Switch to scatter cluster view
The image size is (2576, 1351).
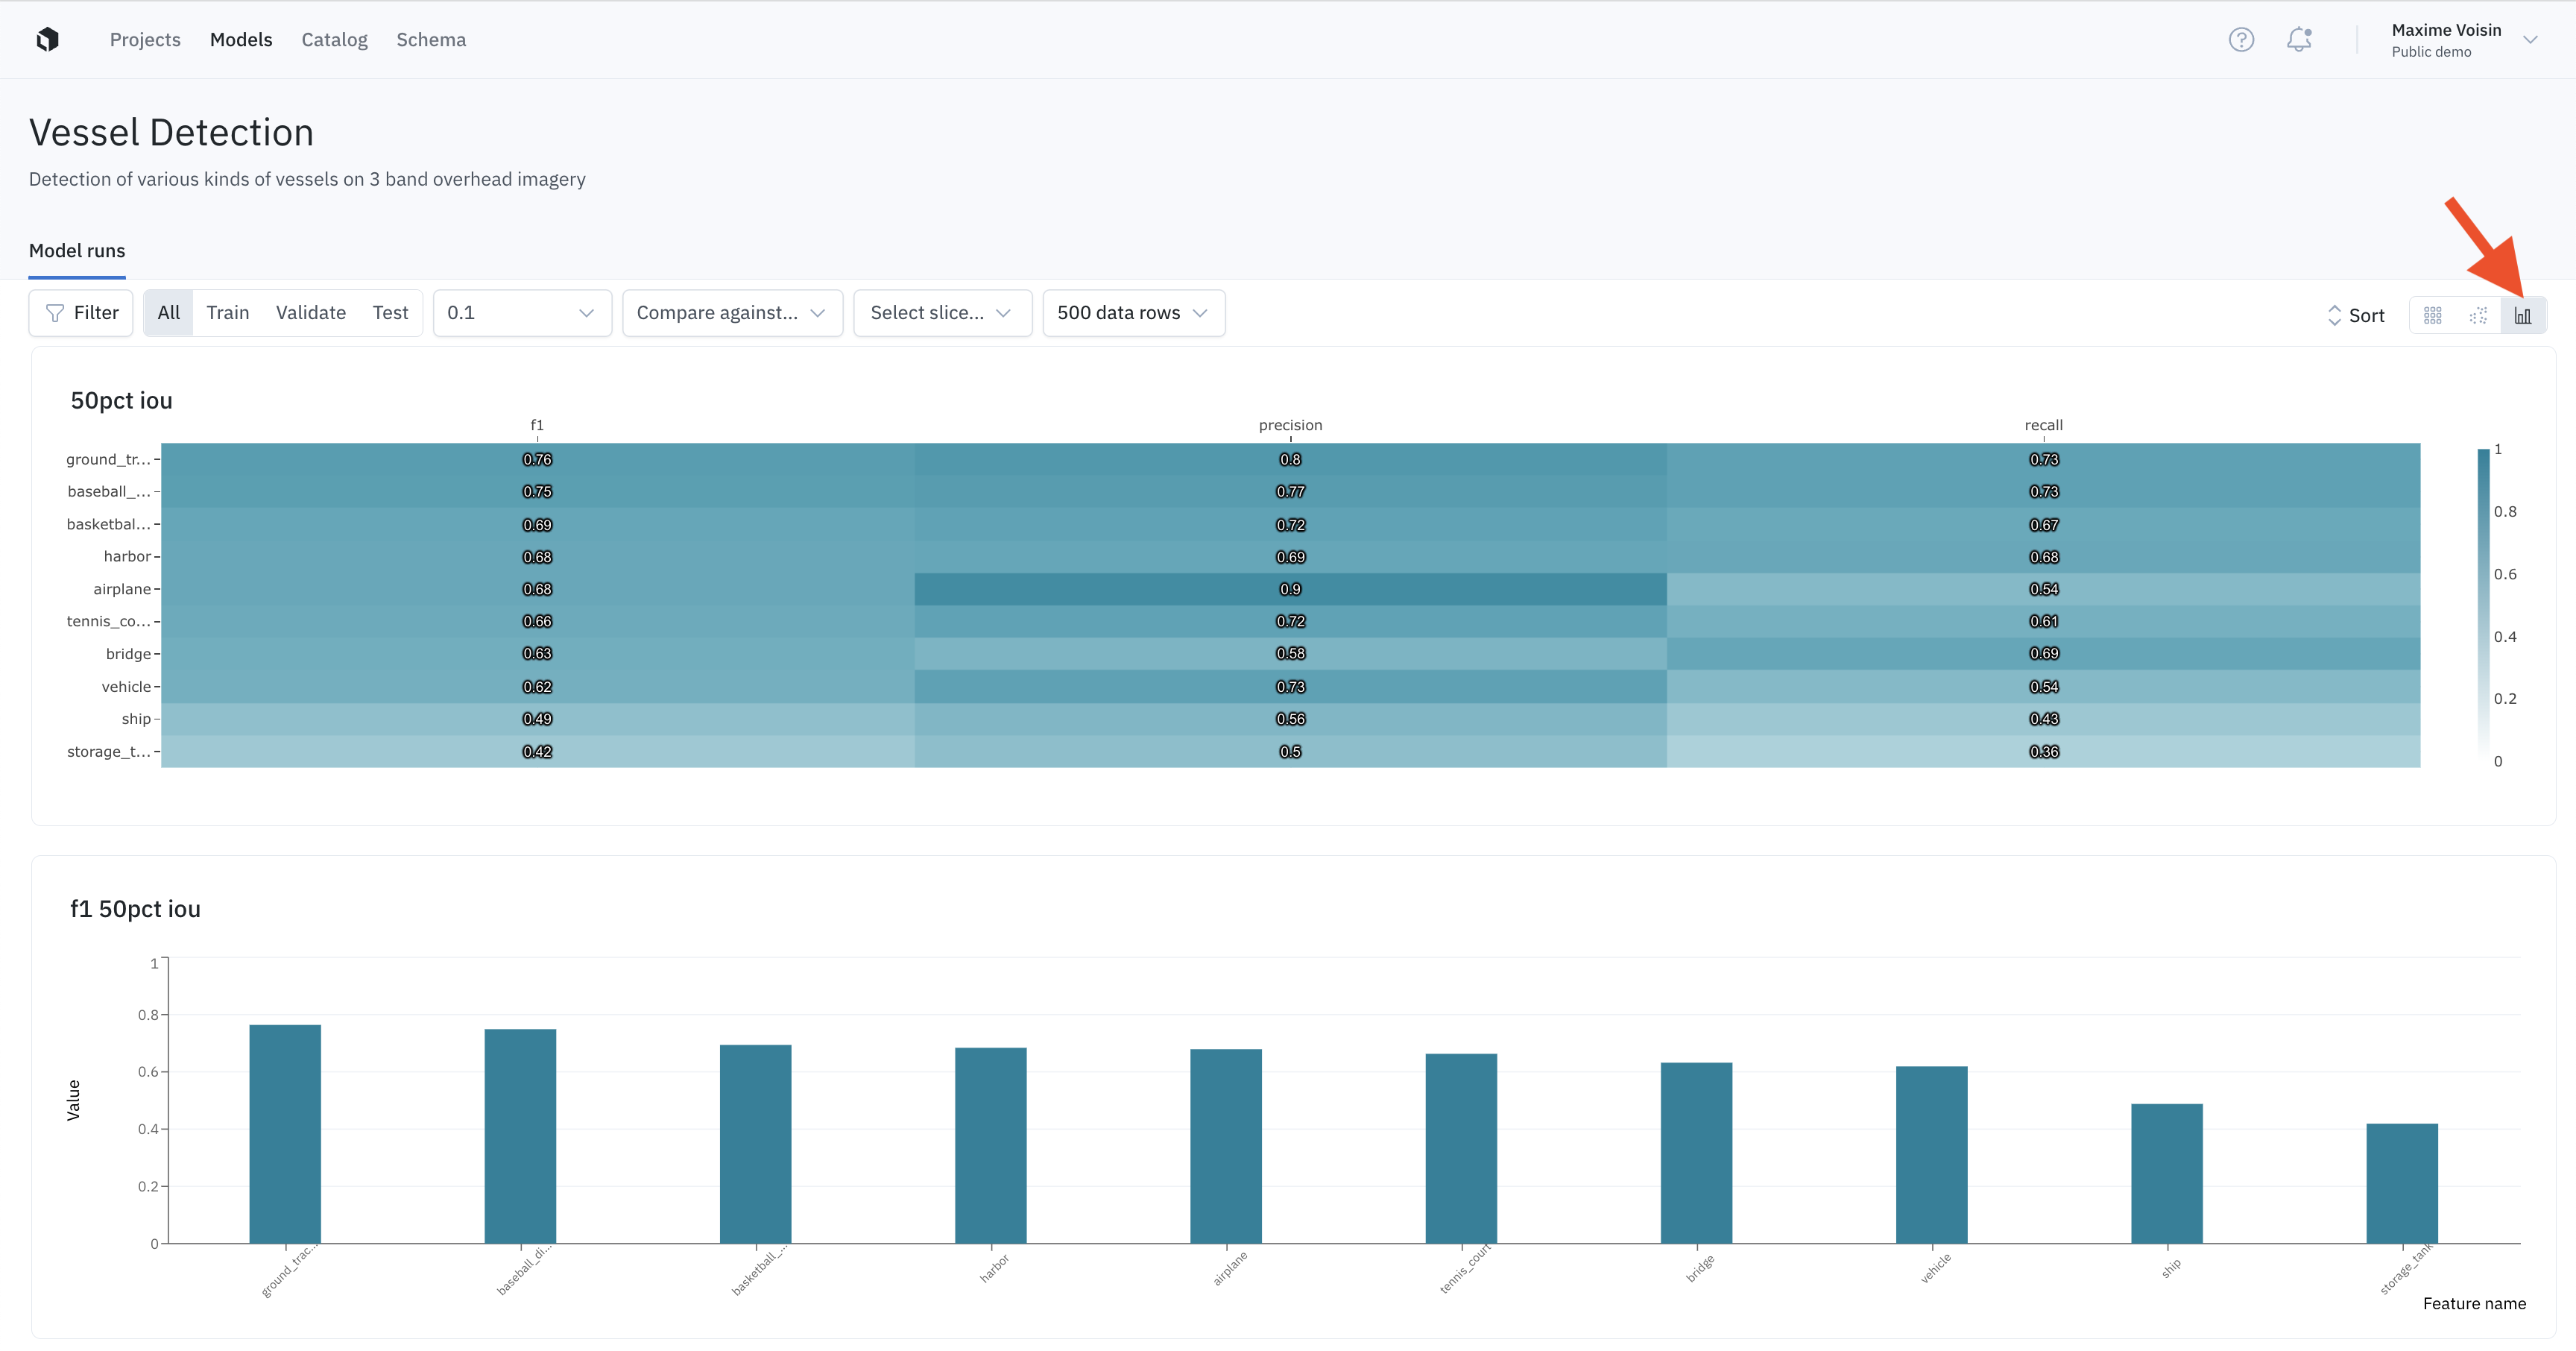(2478, 316)
